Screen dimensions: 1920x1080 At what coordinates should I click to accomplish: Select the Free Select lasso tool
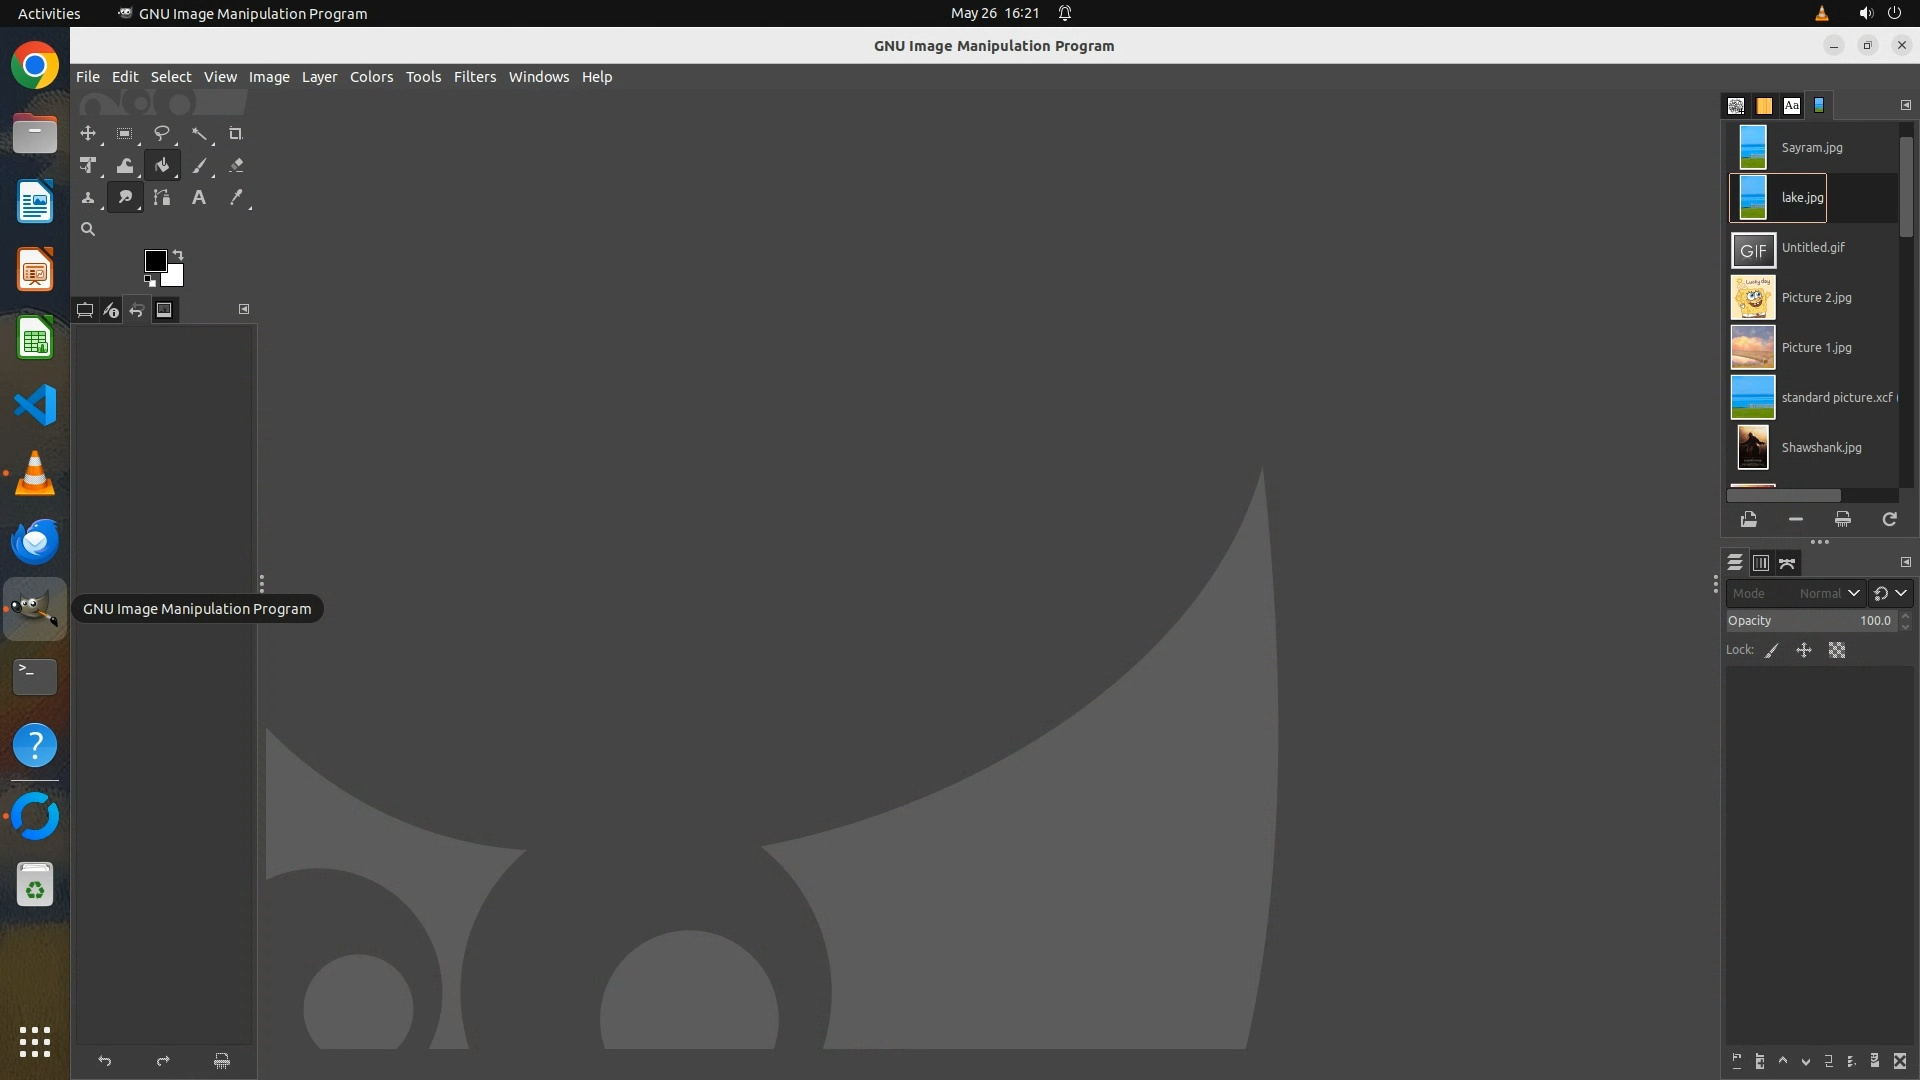[x=161, y=134]
